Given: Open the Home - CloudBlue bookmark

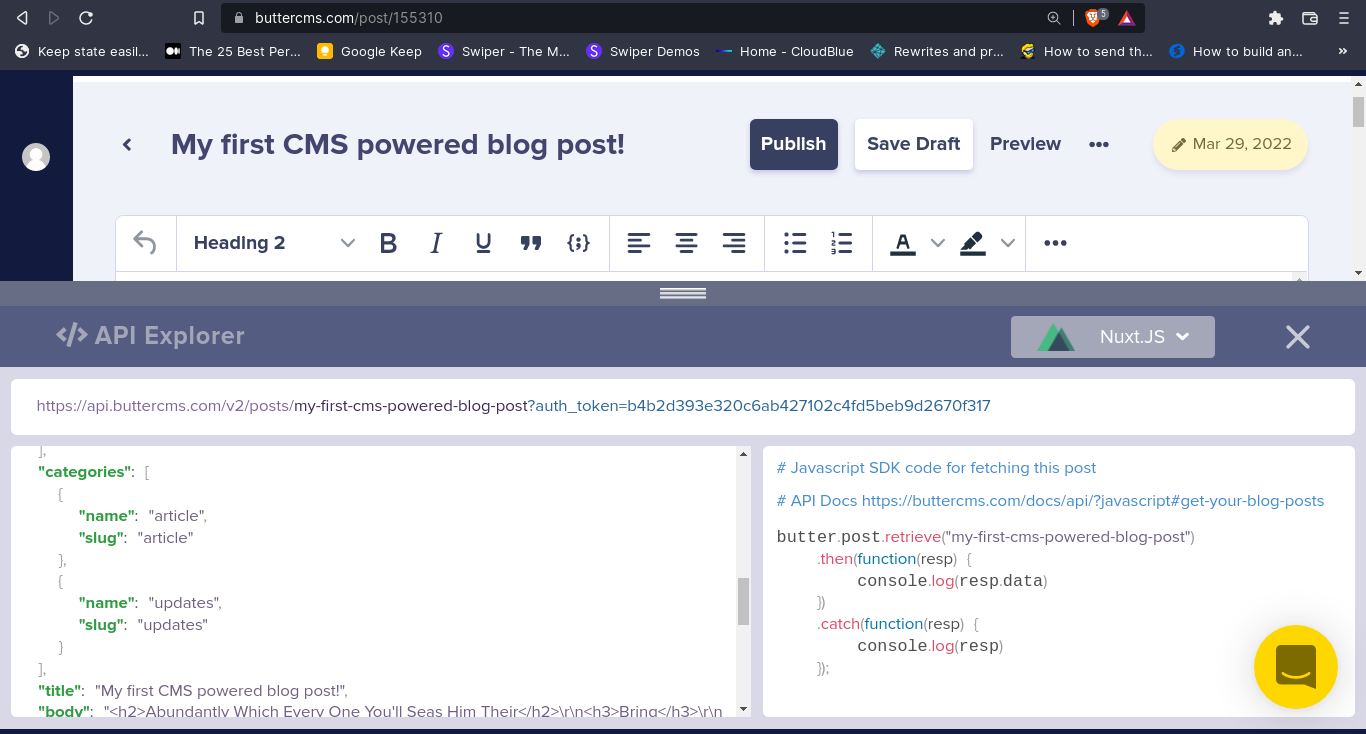Looking at the screenshot, I should (x=785, y=51).
